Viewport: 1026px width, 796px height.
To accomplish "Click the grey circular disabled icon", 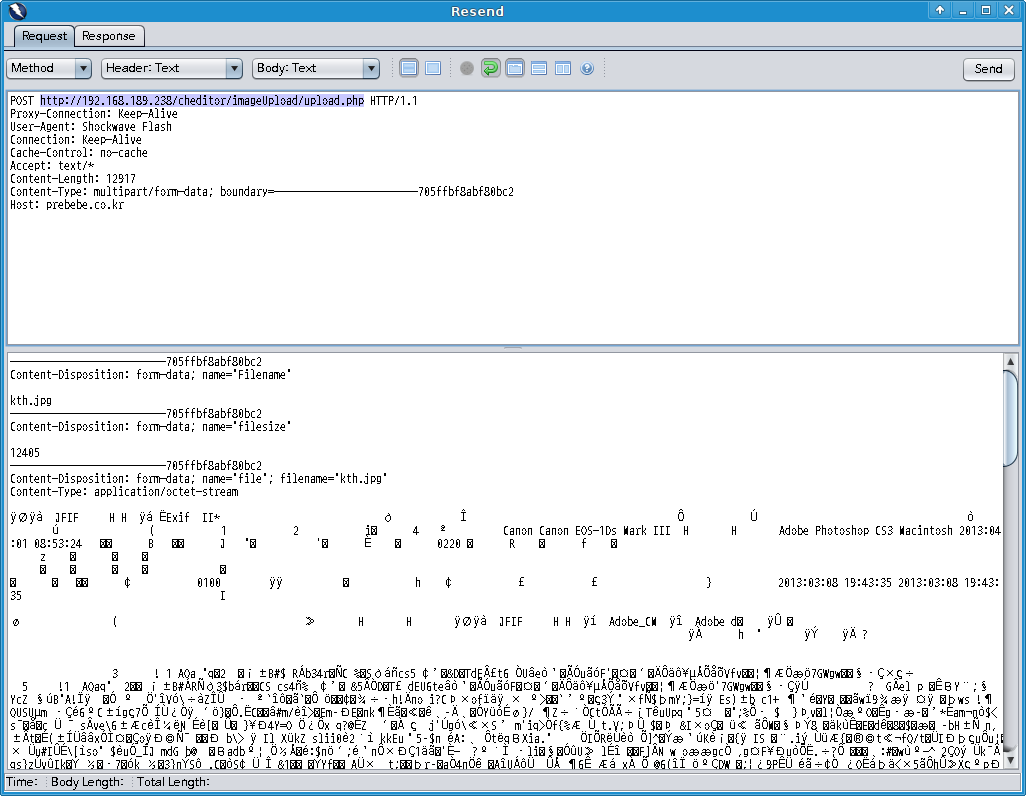I will (x=467, y=68).
